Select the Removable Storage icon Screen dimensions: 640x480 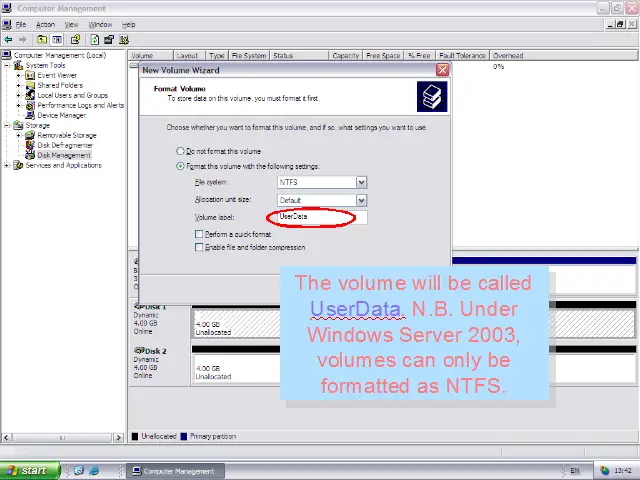[x=30, y=135]
